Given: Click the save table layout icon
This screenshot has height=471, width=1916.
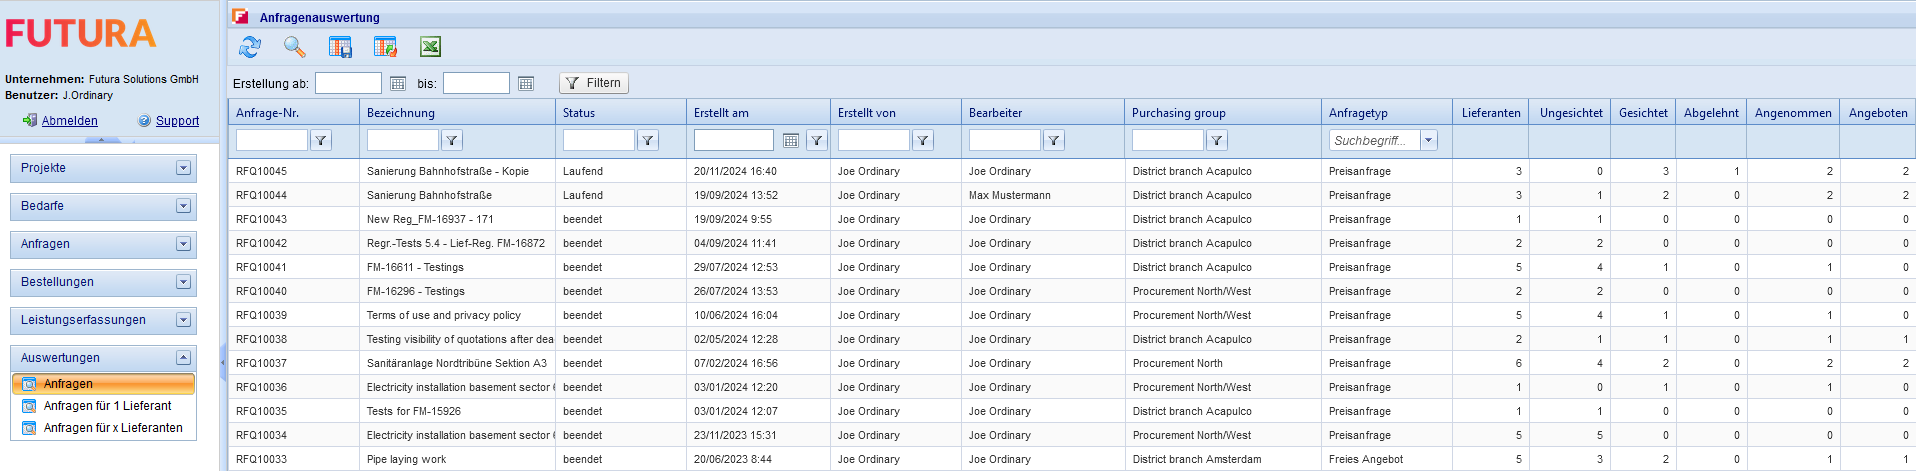Looking at the screenshot, I should [x=340, y=47].
